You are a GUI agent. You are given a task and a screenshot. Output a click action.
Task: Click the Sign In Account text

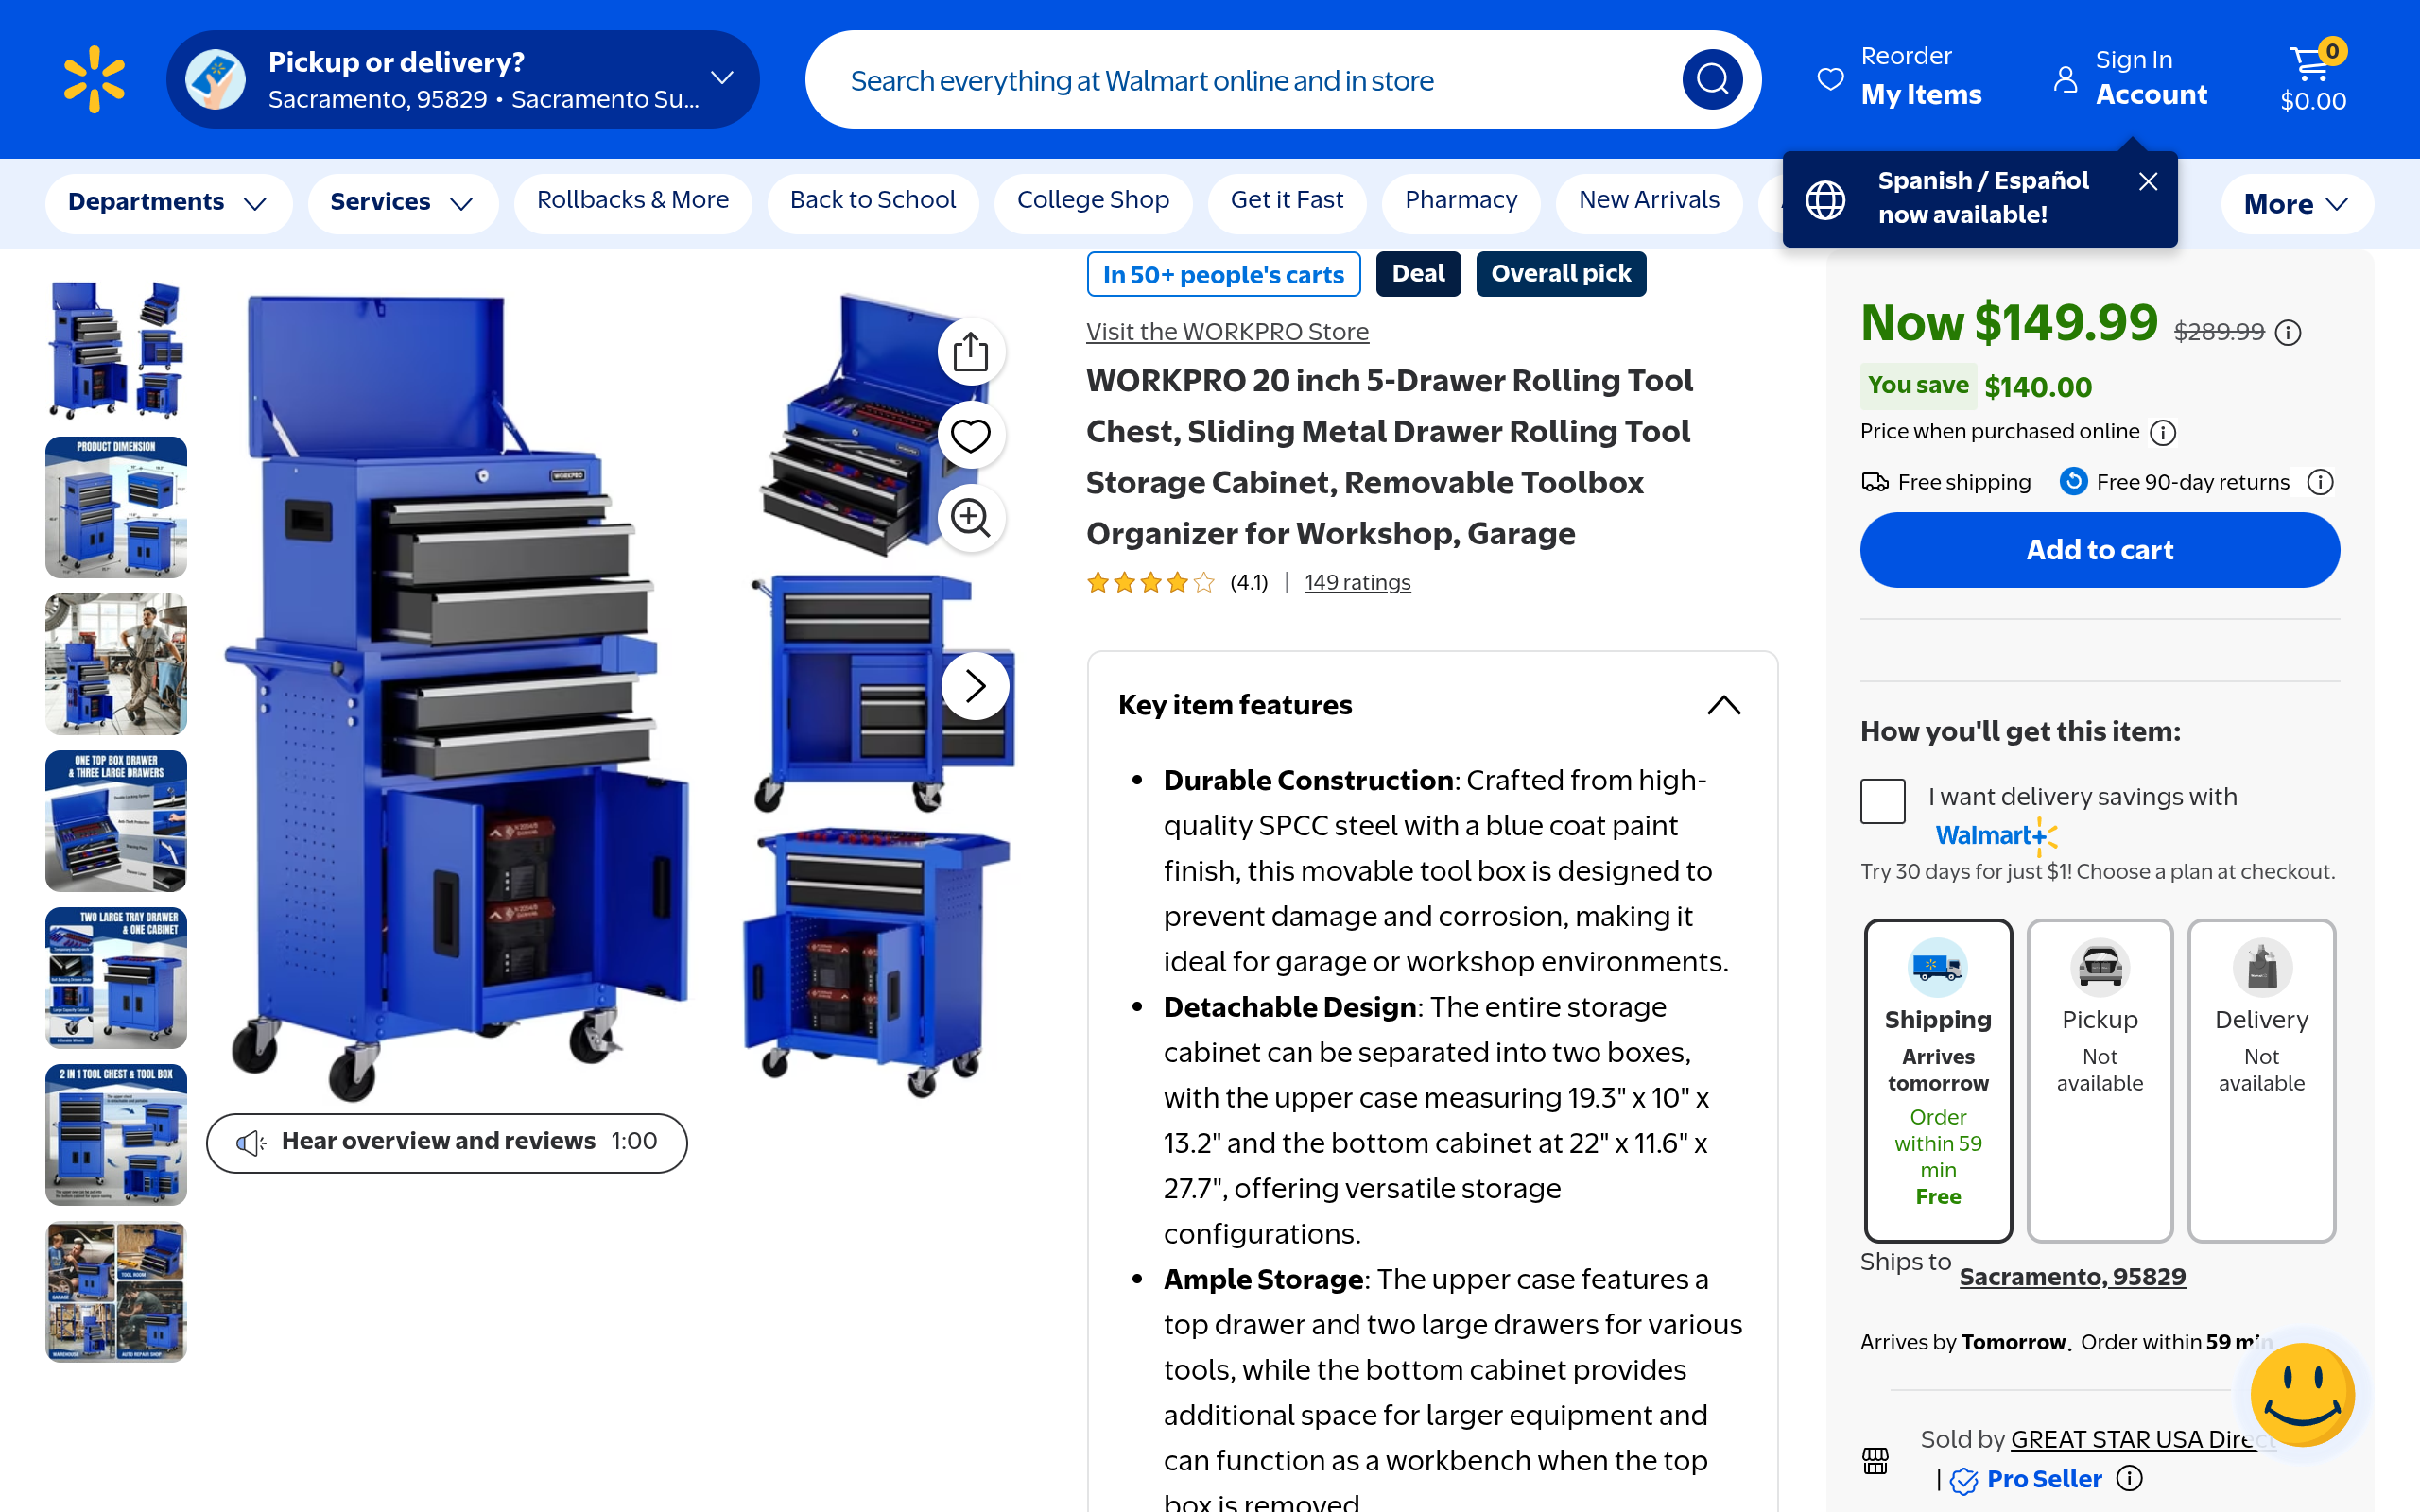pyautogui.click(x=2151, y=78)
